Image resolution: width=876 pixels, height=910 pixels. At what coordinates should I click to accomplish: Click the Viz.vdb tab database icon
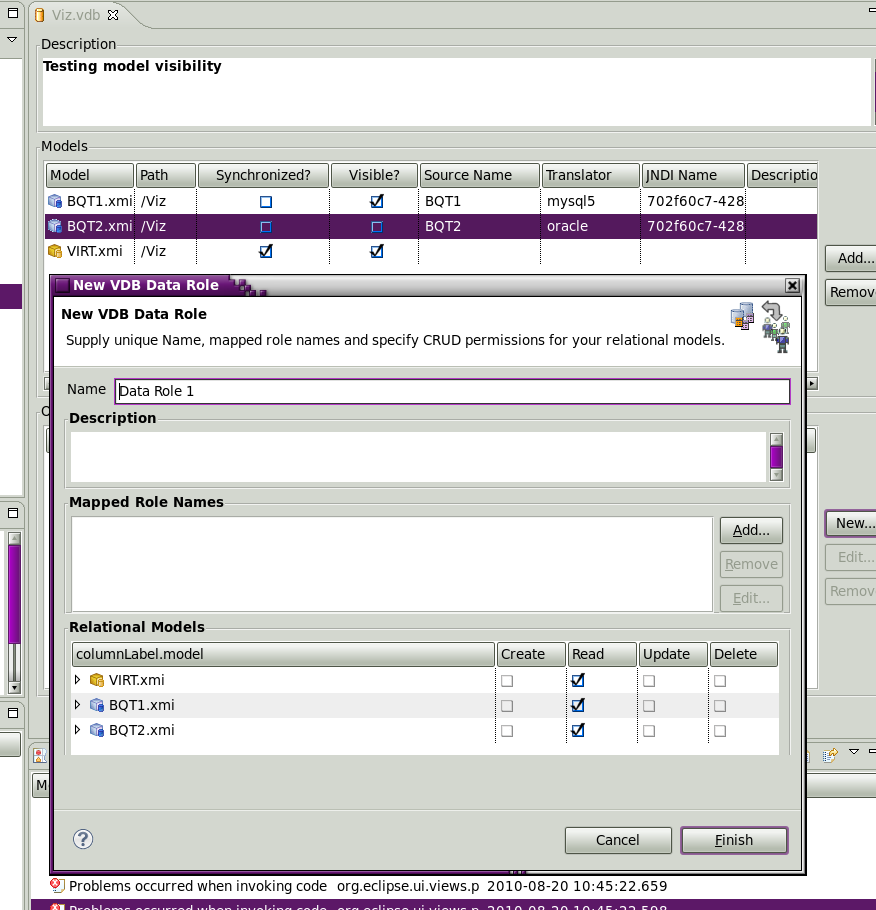pos(39,15)
